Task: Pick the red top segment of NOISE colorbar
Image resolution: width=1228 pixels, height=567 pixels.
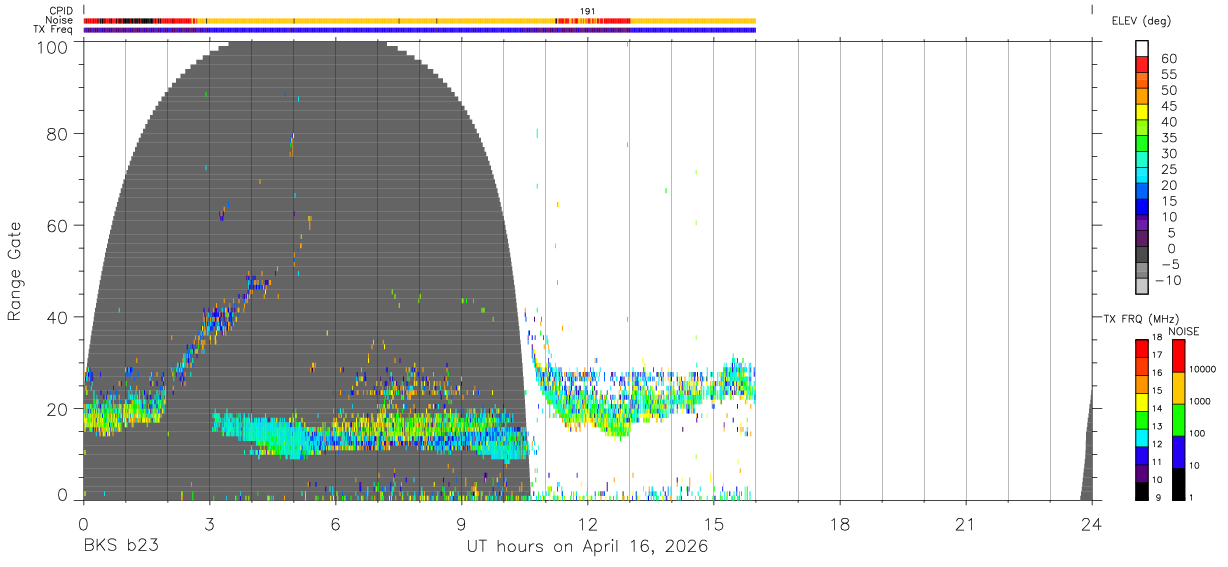Action: 1179,356
